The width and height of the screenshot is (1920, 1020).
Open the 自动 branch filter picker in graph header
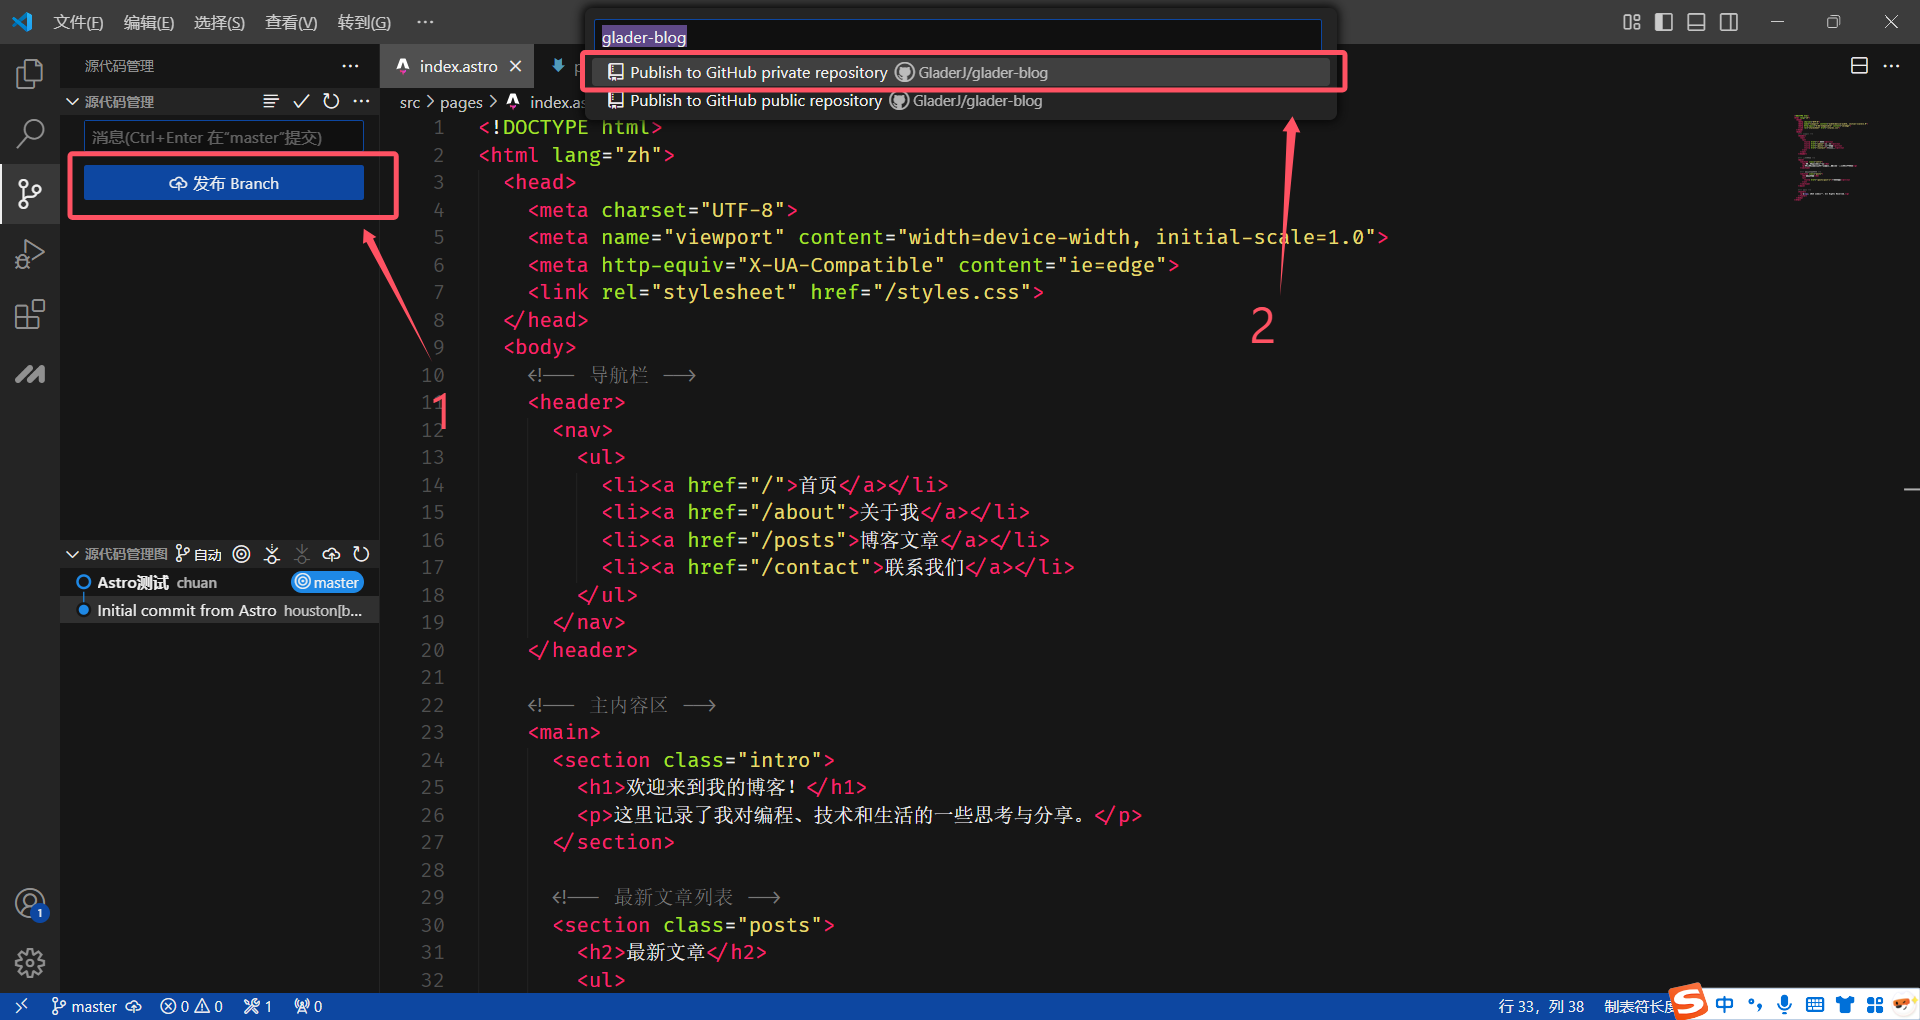pyautogui.click(x=199, y=554)
